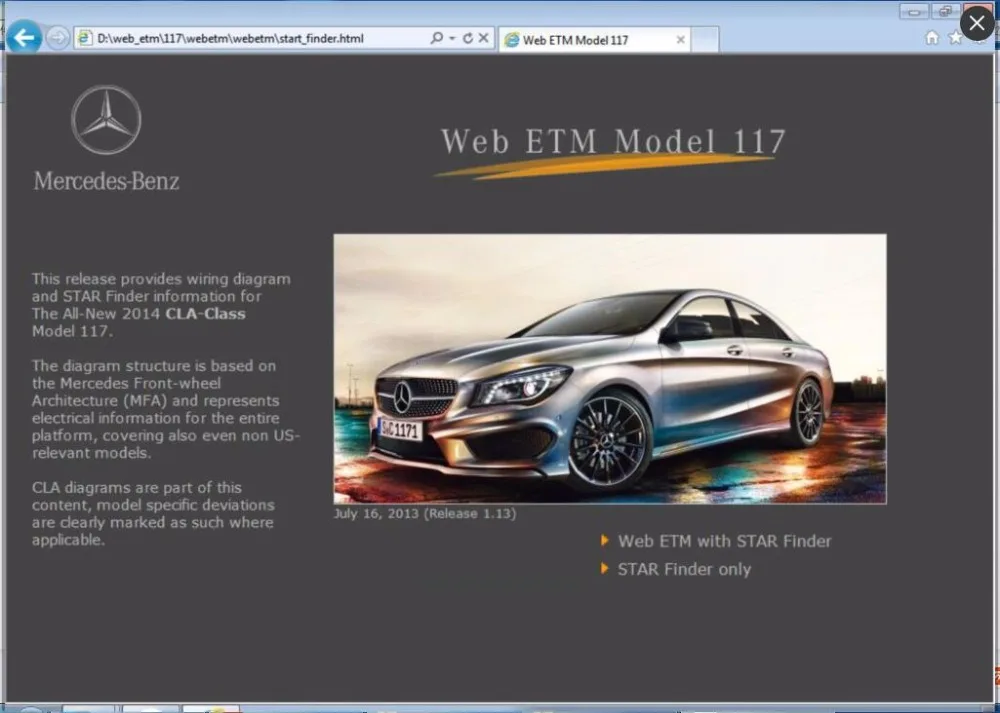Select the Web ETM Model 117 tab
This screenshot has height=713, width=1000.
click(x=594, y=40)
